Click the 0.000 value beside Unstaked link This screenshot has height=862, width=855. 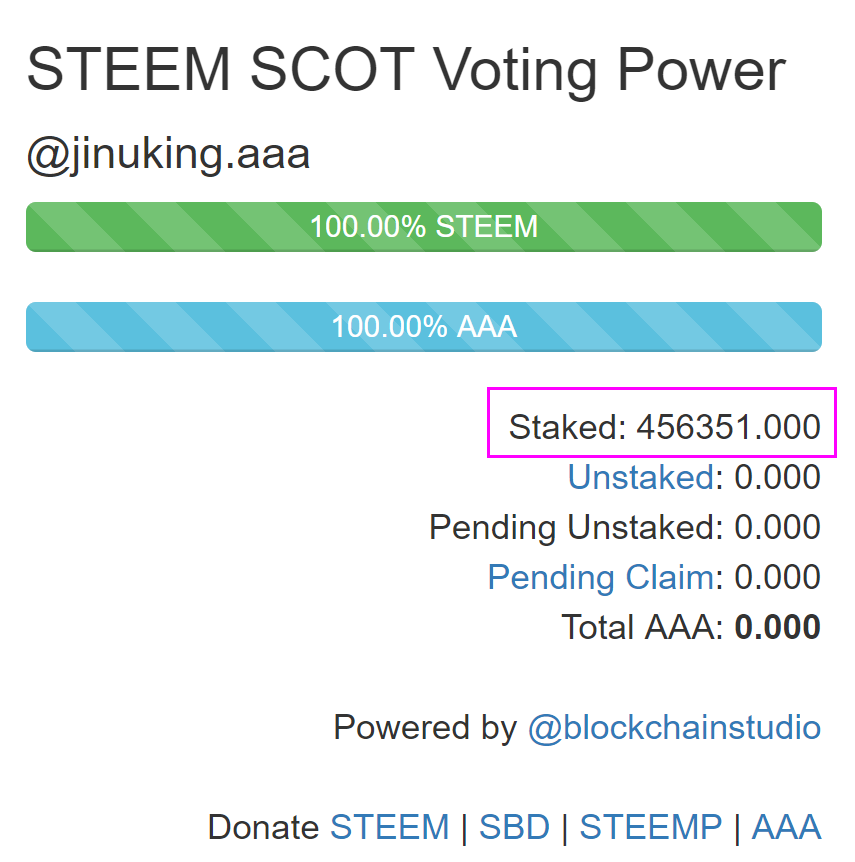tap(777, 478)
